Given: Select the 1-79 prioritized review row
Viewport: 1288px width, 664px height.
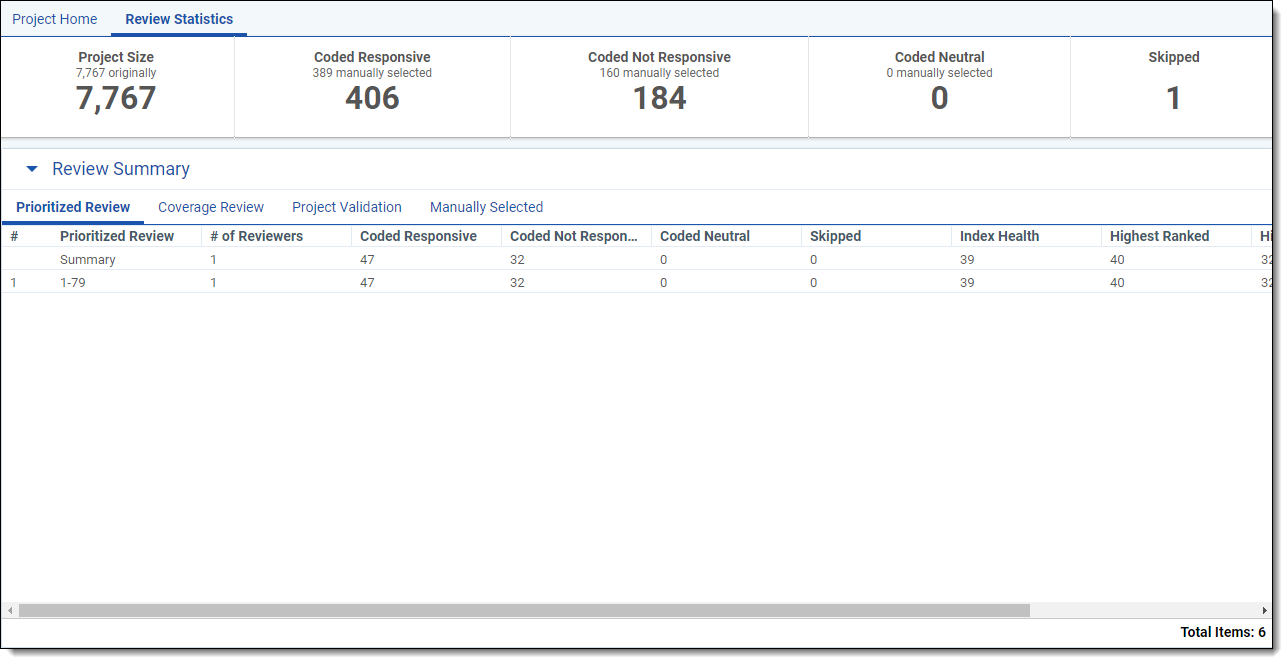Looking at the screenshot, I should pyautogui.click(x=74, y=282).
